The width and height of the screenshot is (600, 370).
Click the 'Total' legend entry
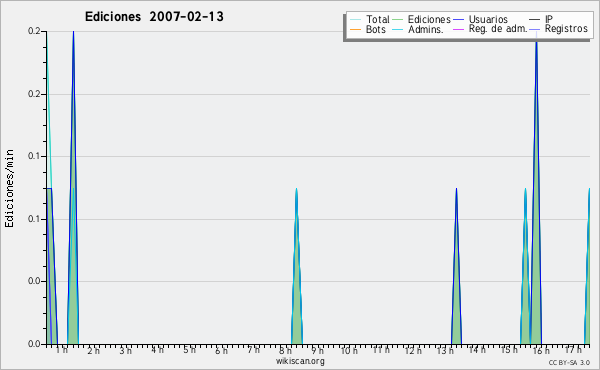pyautogui.click(x=370, y=19)
